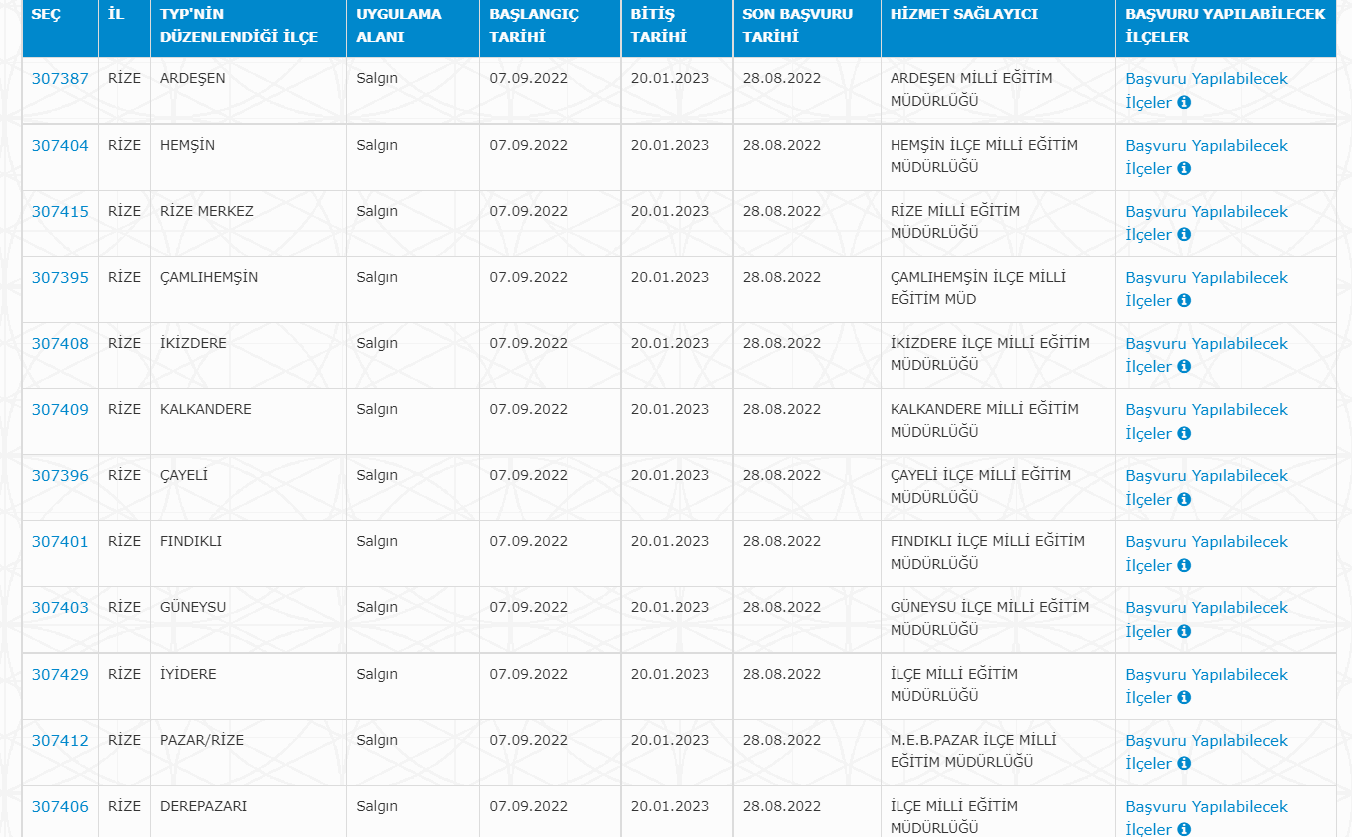Image resolution: width=1352 pixels, height=837 pixels.
Task: Click the info icon in the ARDEŞEN row
Action: click(x=1184, y=102)
